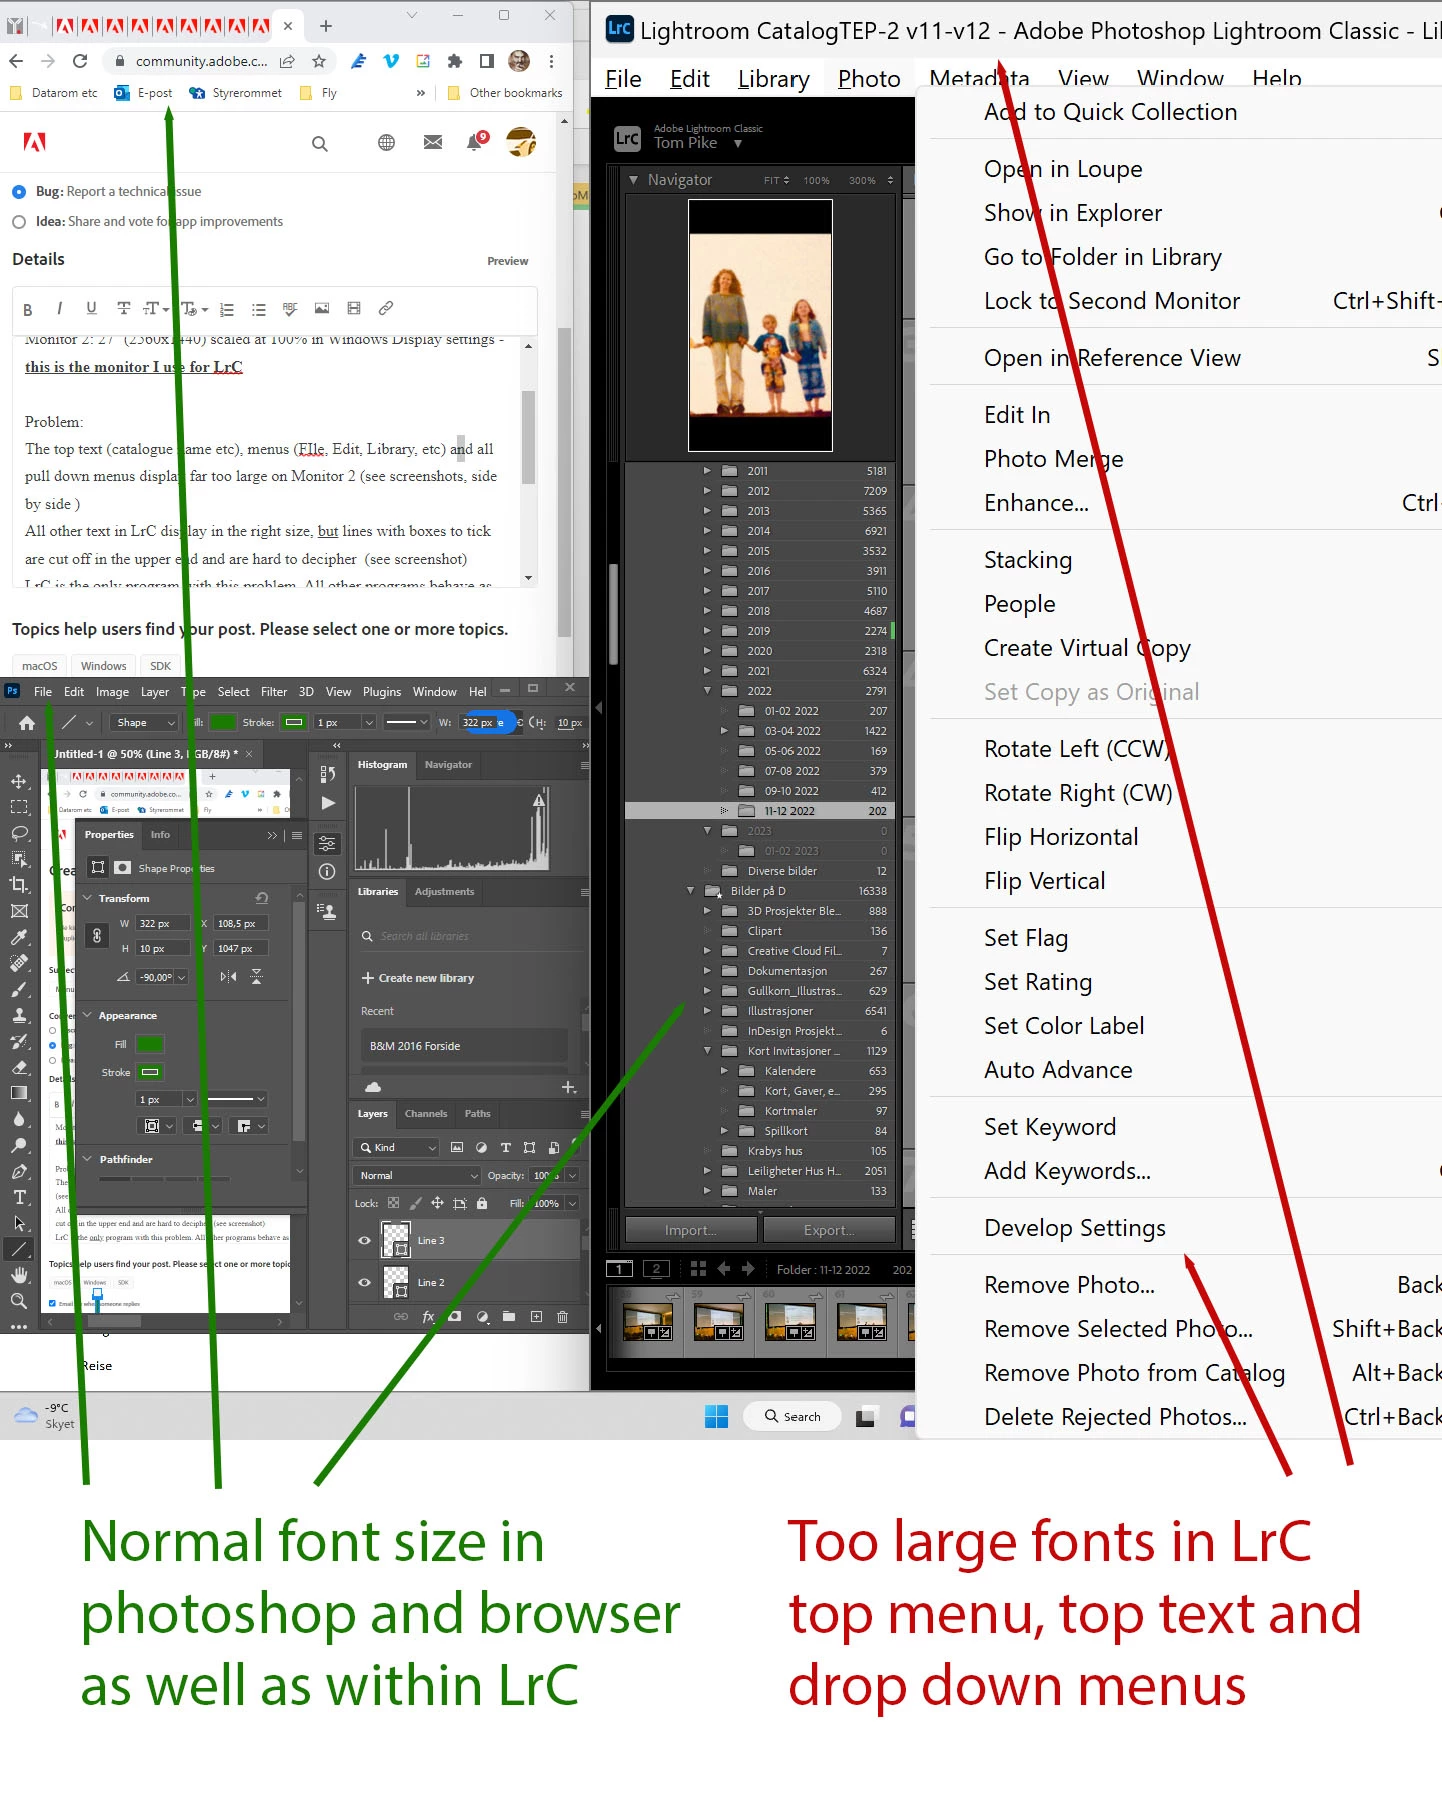Select the Pen tool in Photoshop
Screen dimensions: 1442x1808
pos(19,1171)
